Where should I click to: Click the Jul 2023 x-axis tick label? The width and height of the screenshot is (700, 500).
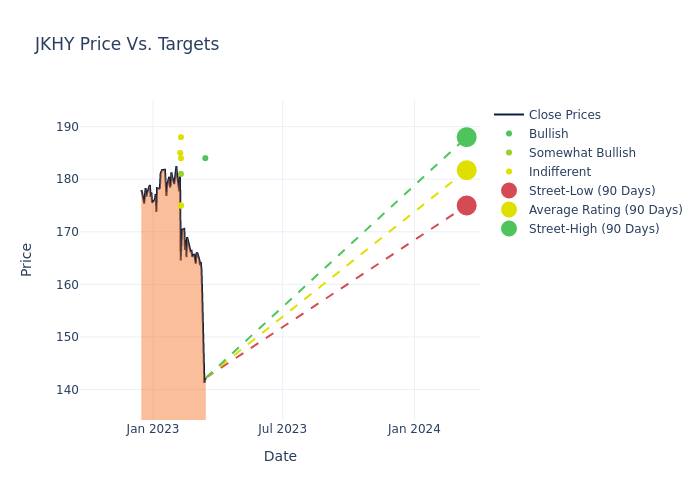click(282, 429)
